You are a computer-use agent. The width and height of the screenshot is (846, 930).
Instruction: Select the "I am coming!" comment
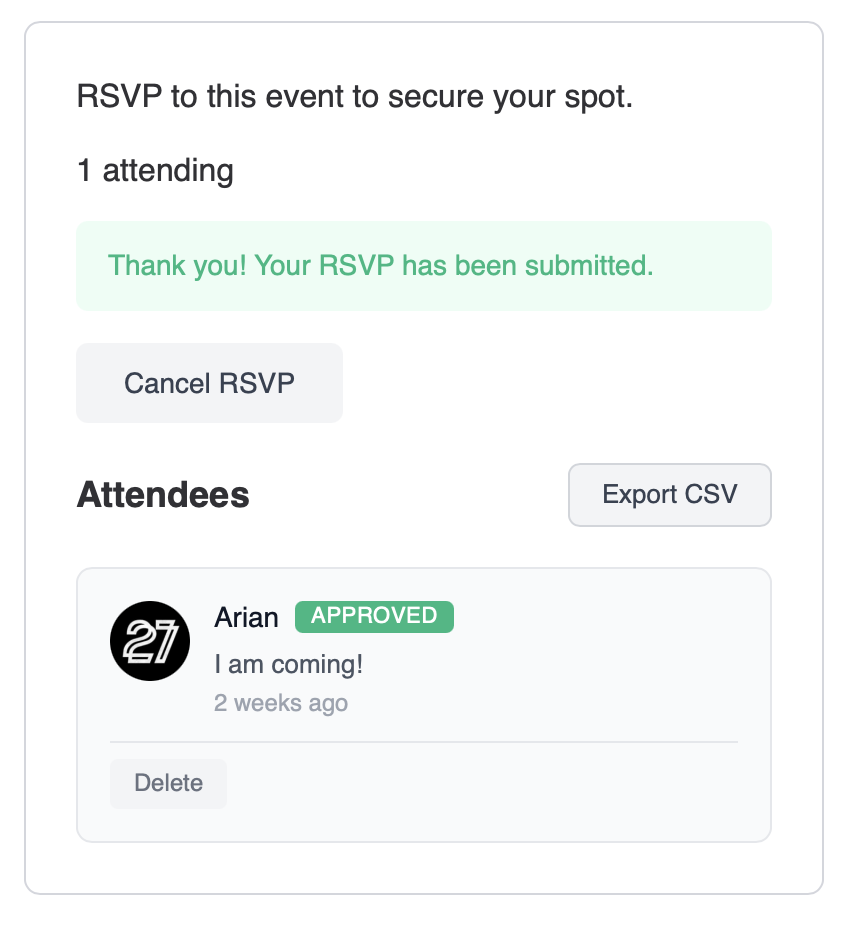tap(288, 664)
